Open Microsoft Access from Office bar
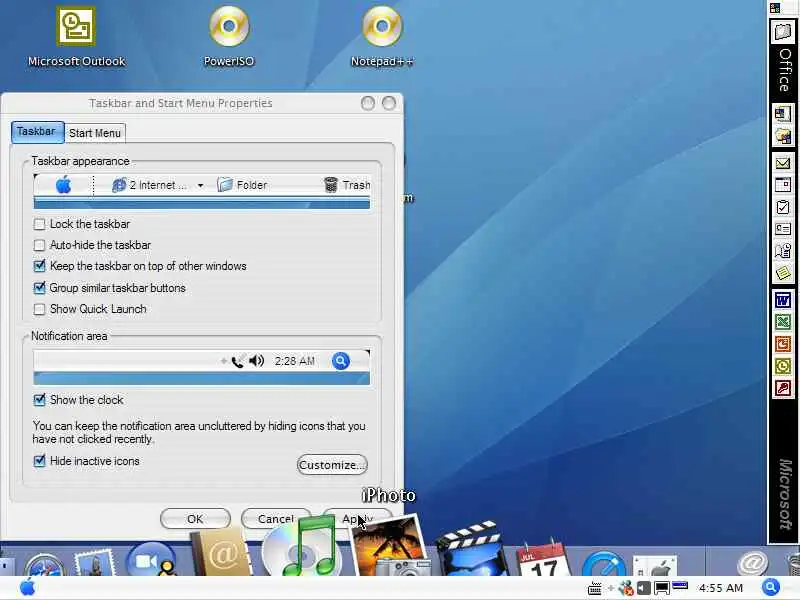 pyautogui.click(x=783, y=388)
